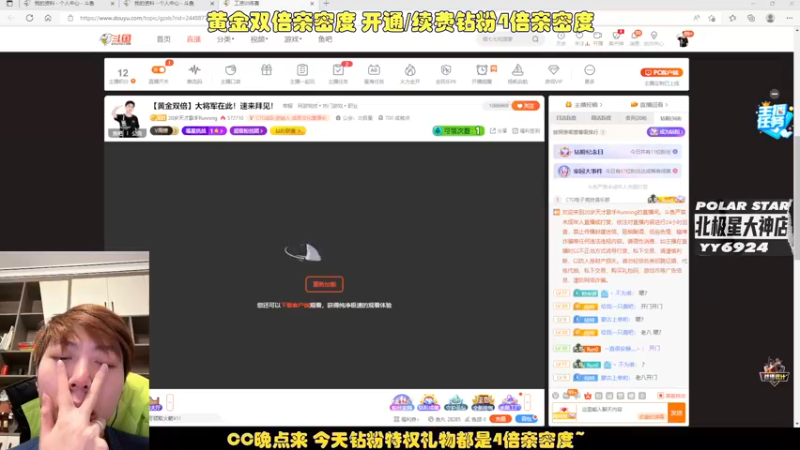The height and width of the screenshot is (450, 800).
Task: Open the 直播回看 link
Action: (x=649, y=105)
